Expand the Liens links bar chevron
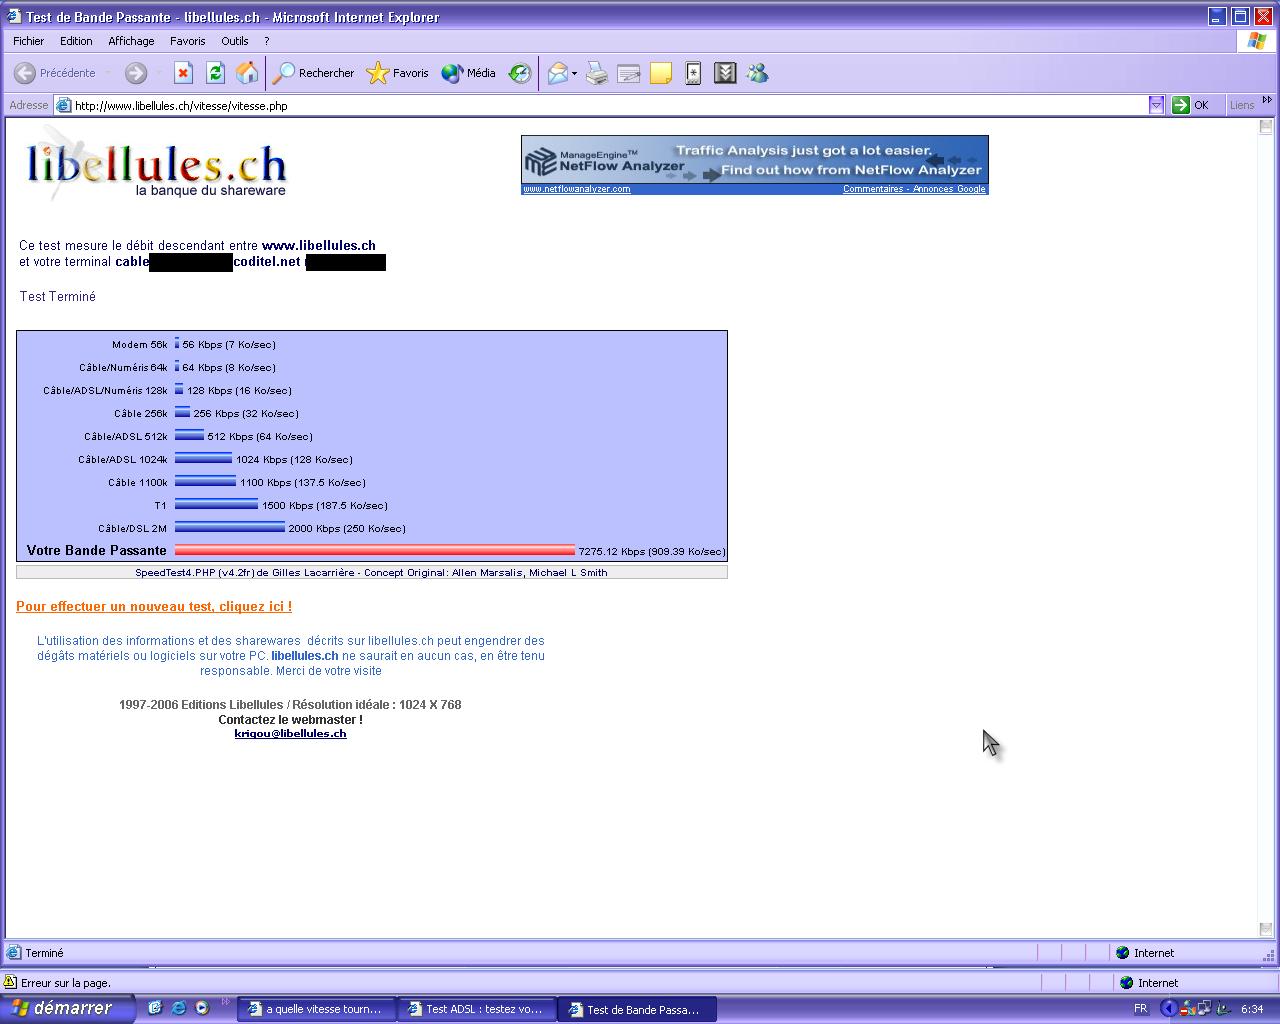Viewport: 1280px width, 1024px height. click(1267, 100)
